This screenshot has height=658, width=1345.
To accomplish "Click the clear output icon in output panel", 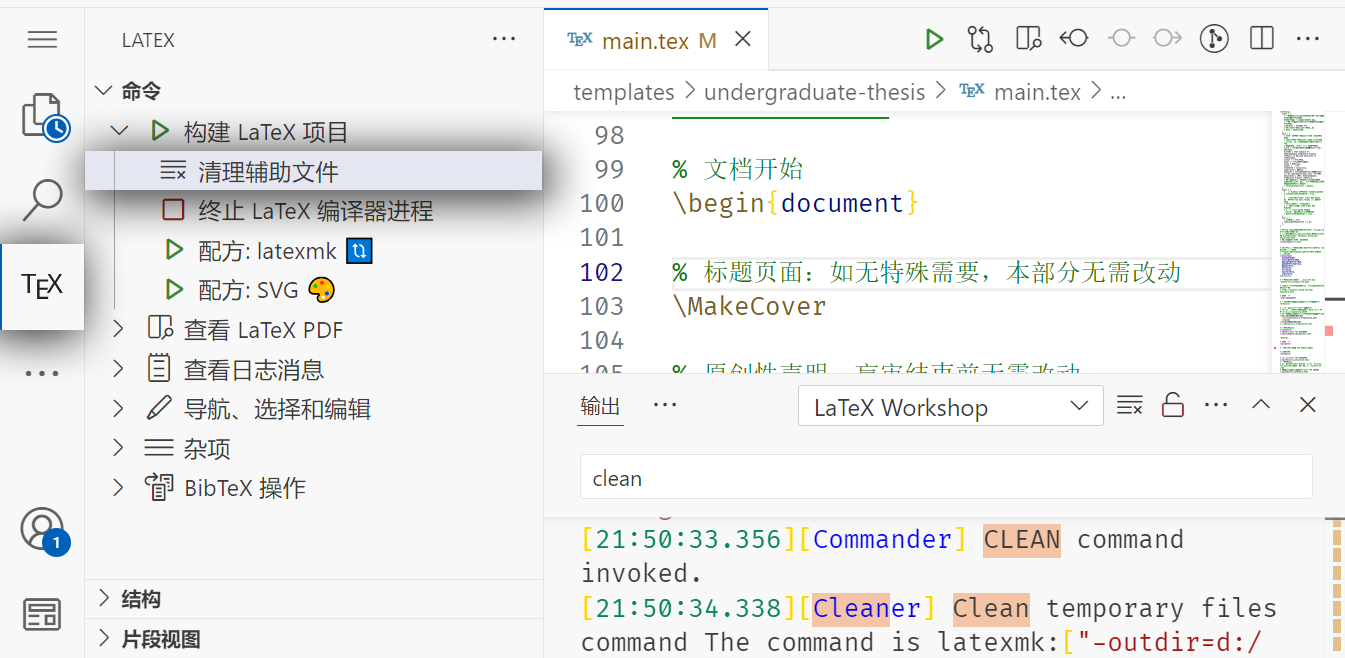I will [1130, 405].
